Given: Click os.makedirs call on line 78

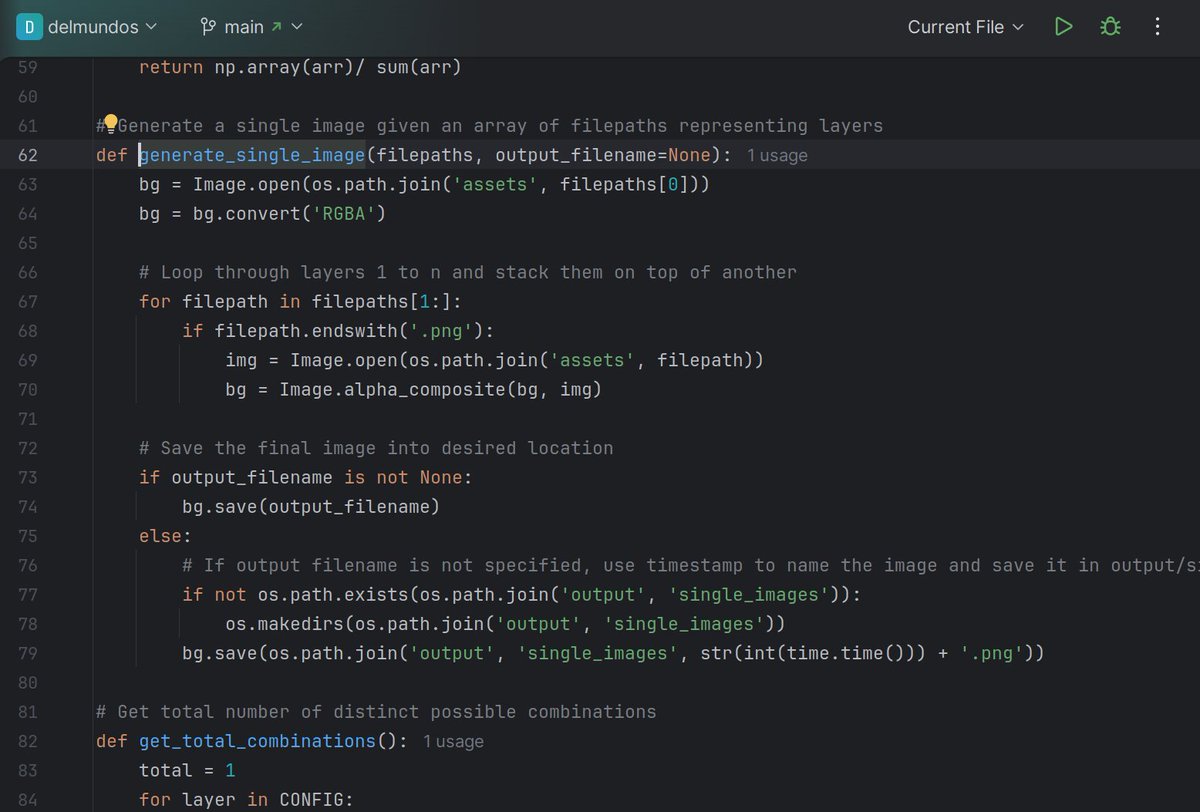Looking at the screenshot, I should click(x=505, y=624).
